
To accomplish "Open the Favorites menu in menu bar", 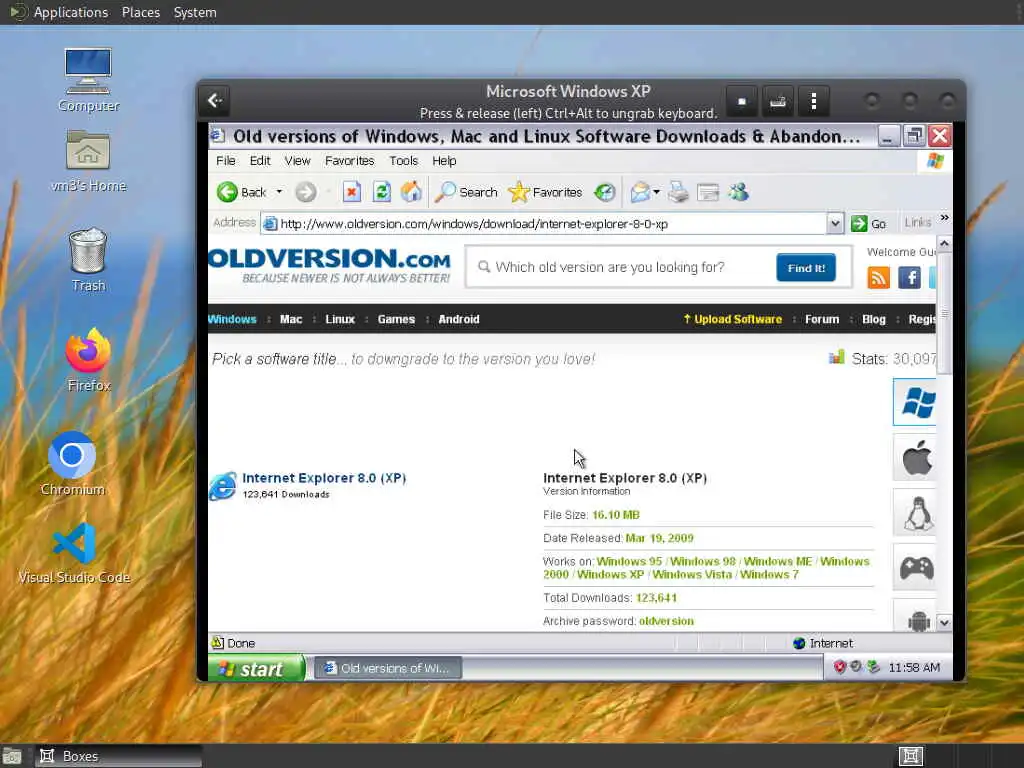I will 349,161.
